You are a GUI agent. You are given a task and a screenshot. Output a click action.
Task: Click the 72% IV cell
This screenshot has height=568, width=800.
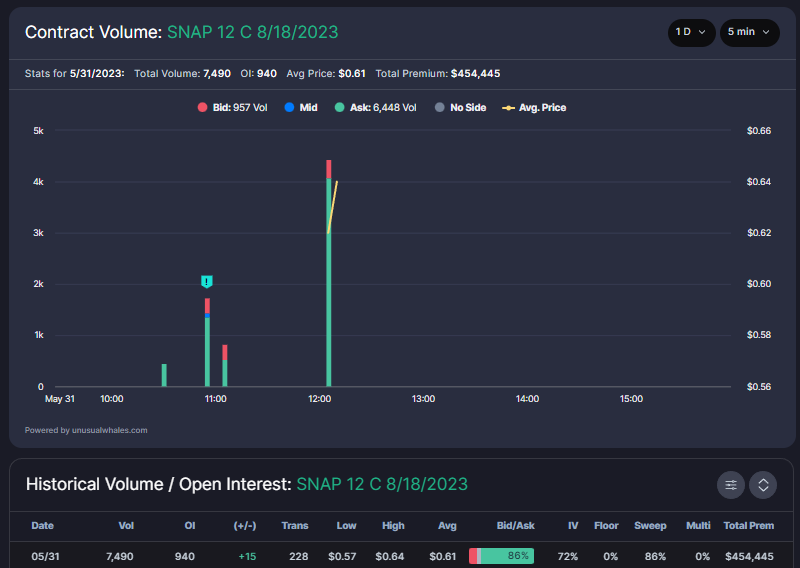(x=567, y=556)
